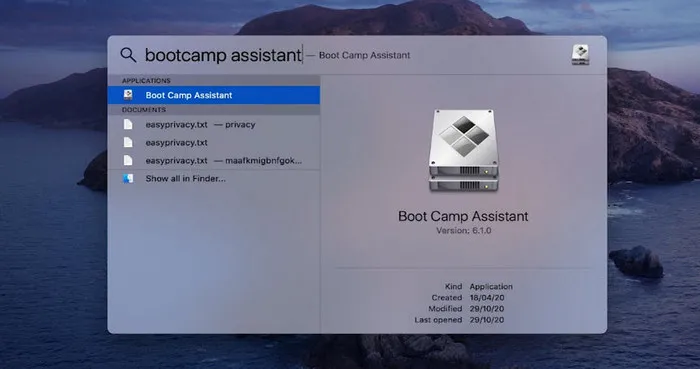Click the DOCUMENTS section header
The width and height of the screenshot is (700, 369).
coord(144,110)
